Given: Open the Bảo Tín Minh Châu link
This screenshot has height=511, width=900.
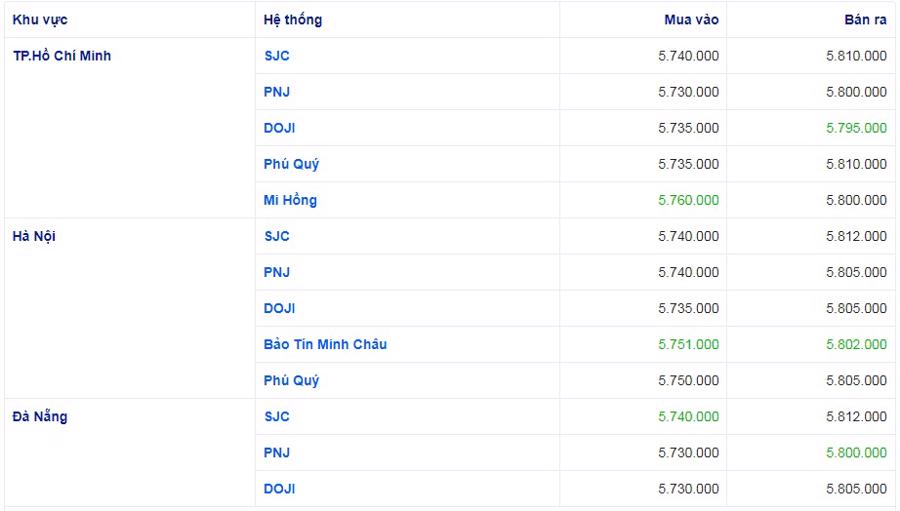Looking at the screenshot, I should (325, 344).
